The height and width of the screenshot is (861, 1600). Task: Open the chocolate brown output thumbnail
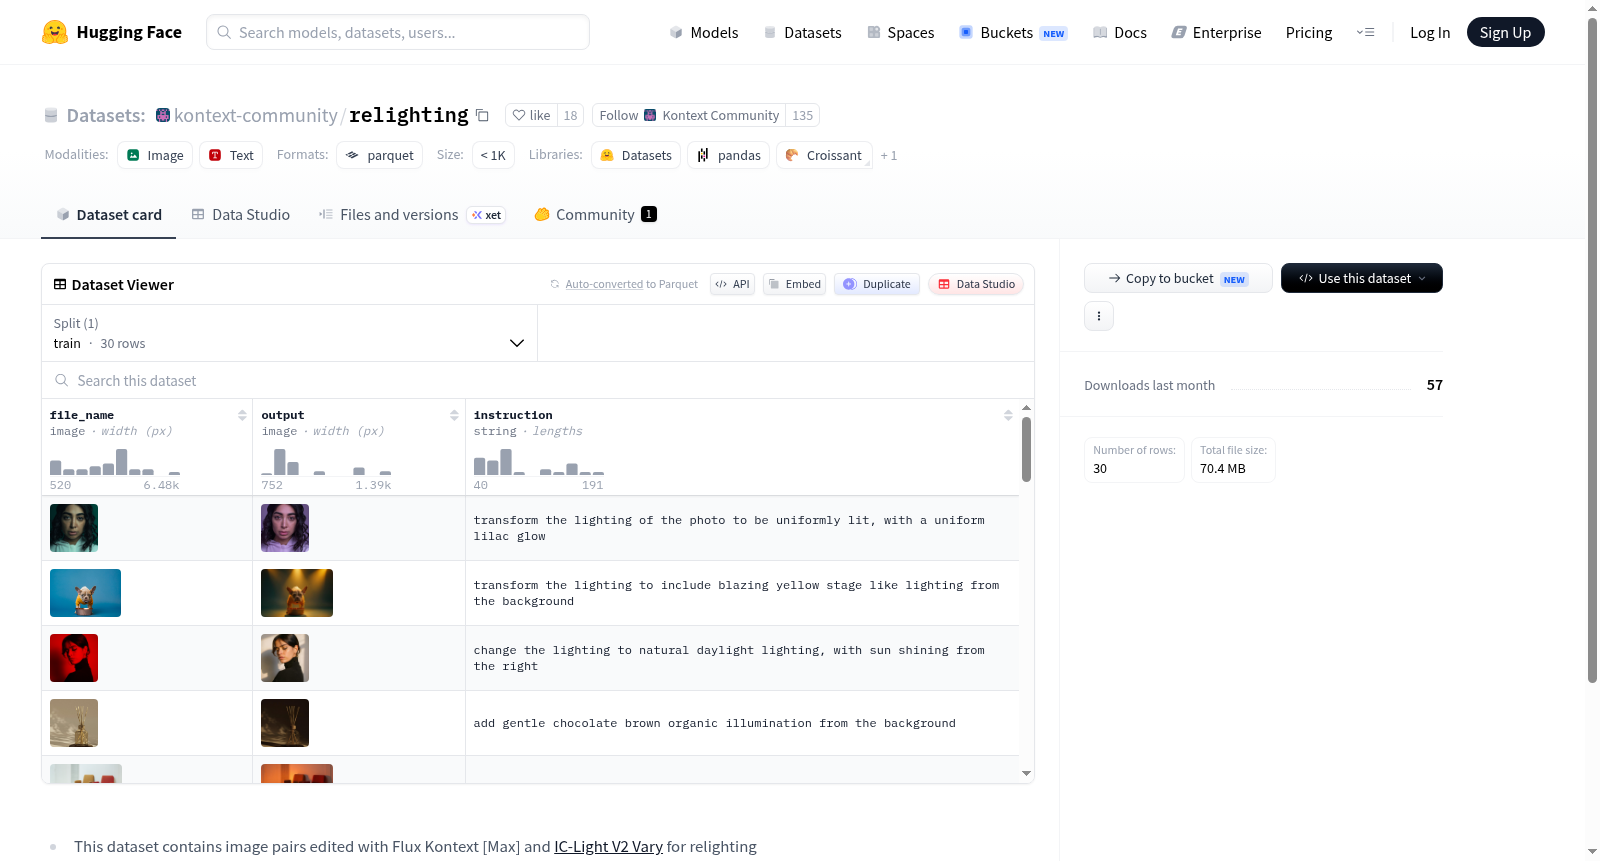click(285, 723)
